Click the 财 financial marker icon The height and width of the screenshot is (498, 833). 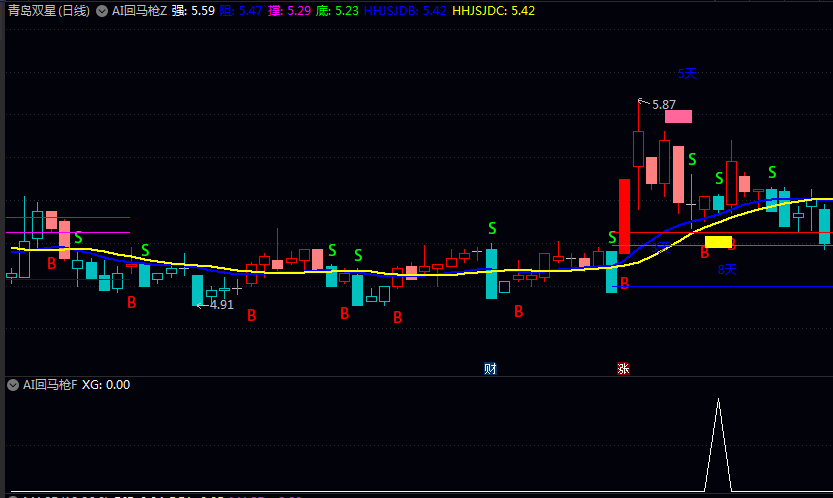click(490, 368)
